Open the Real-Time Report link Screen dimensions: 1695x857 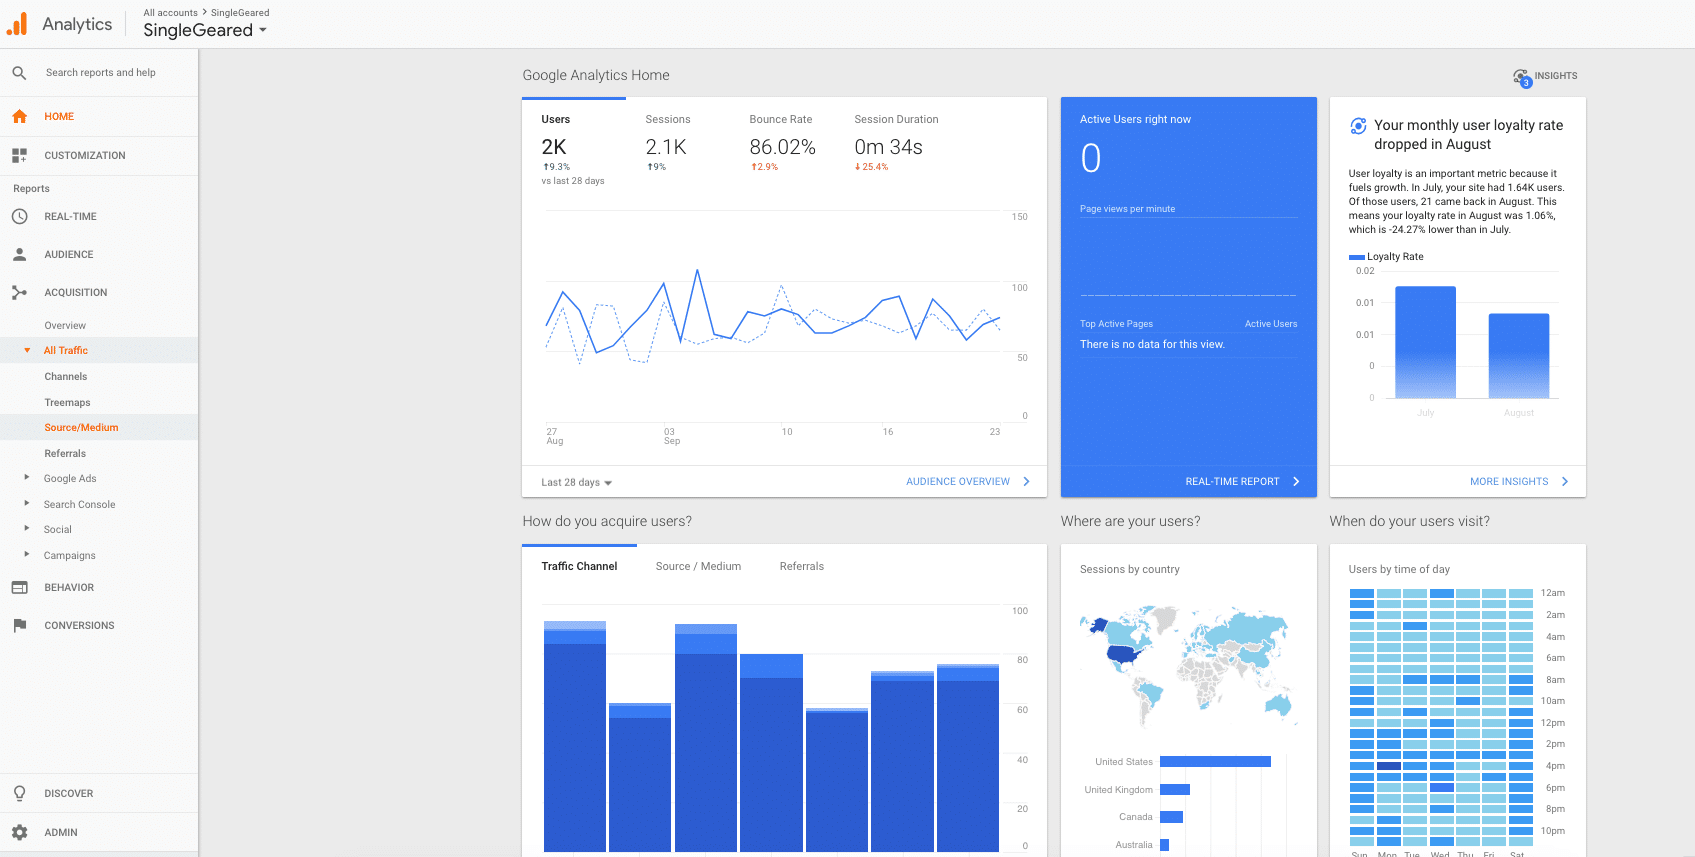coord(1232,482)
